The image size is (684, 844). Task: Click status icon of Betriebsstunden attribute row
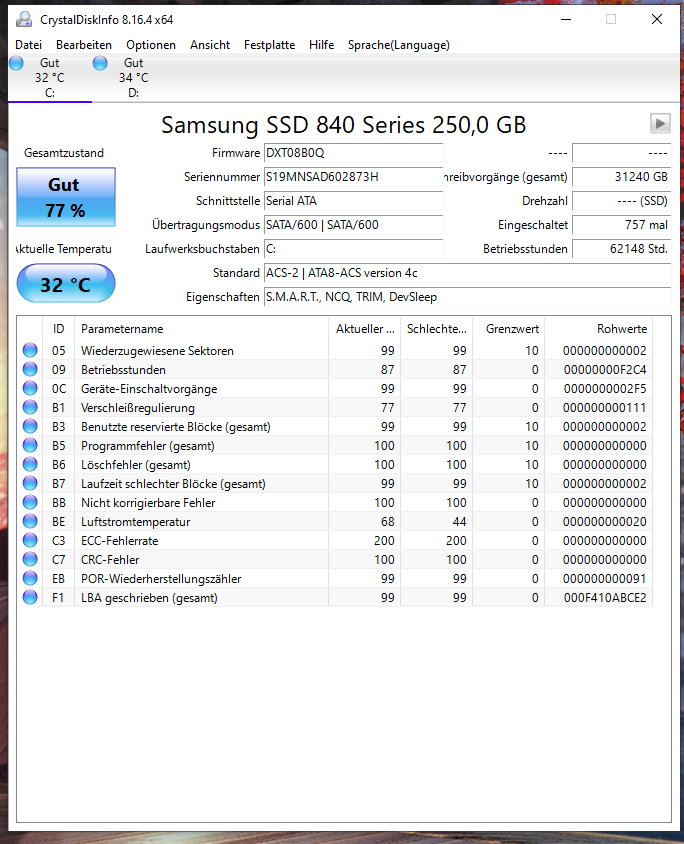pyautogui.click(x=30, y=369)
